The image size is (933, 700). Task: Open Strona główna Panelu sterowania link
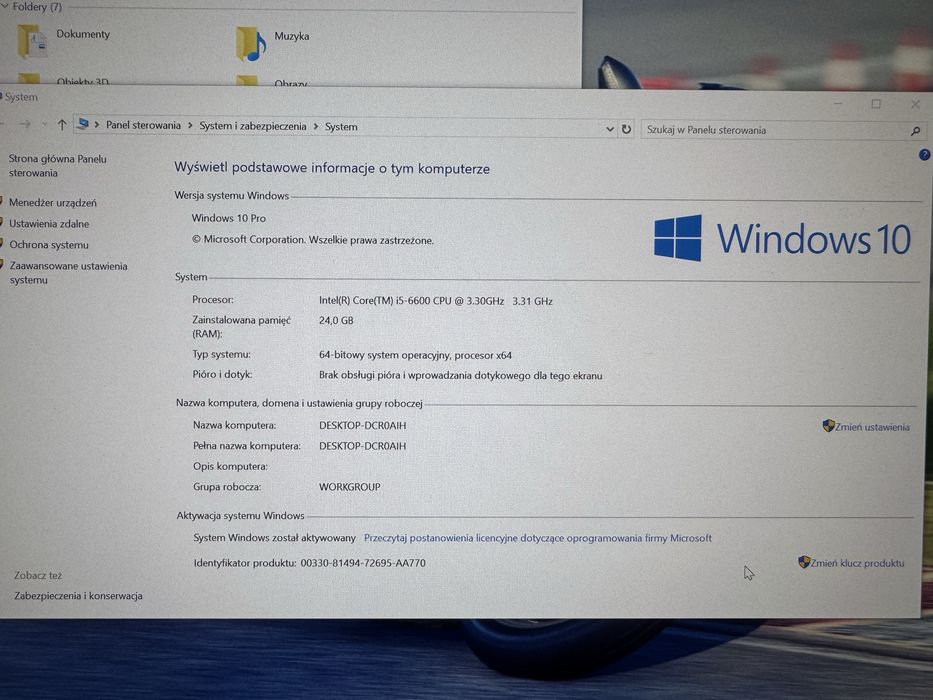click(57, 165)
